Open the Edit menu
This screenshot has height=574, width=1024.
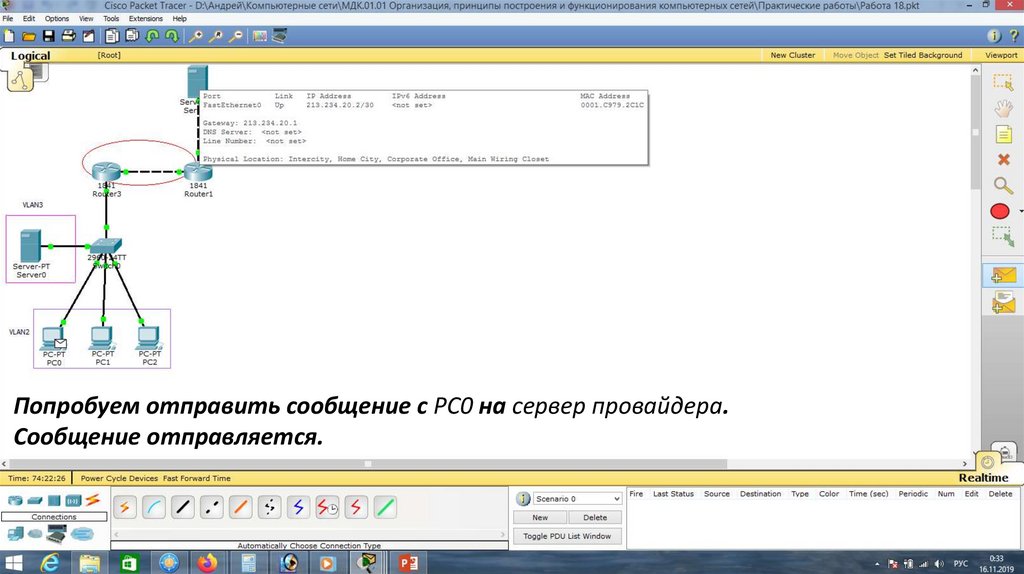point(29,18)
